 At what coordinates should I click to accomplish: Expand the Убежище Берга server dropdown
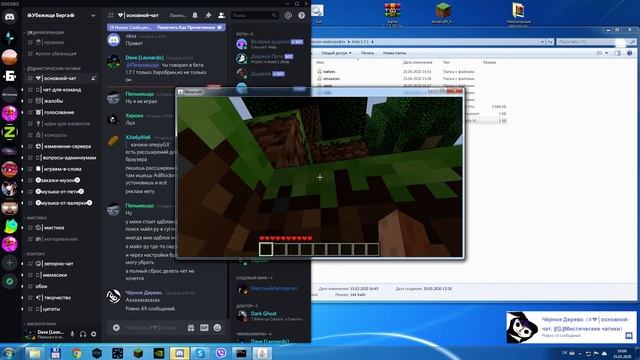tap(93, 16)
